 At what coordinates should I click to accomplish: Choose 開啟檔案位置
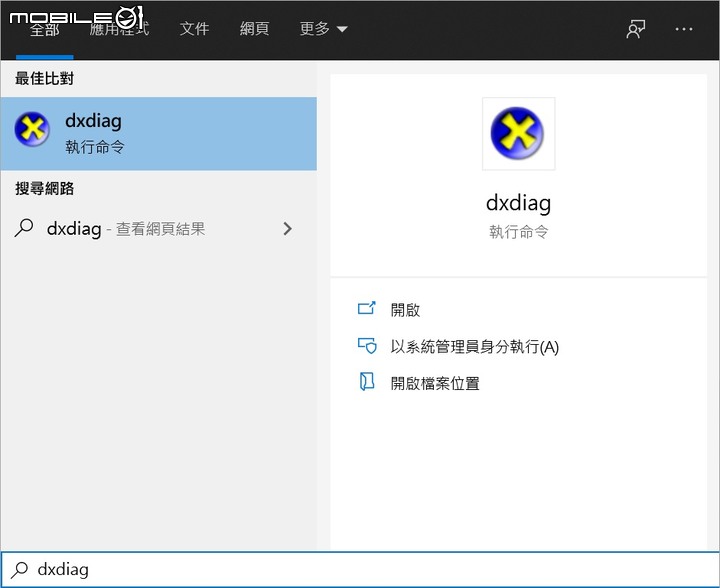pos(435,383)
